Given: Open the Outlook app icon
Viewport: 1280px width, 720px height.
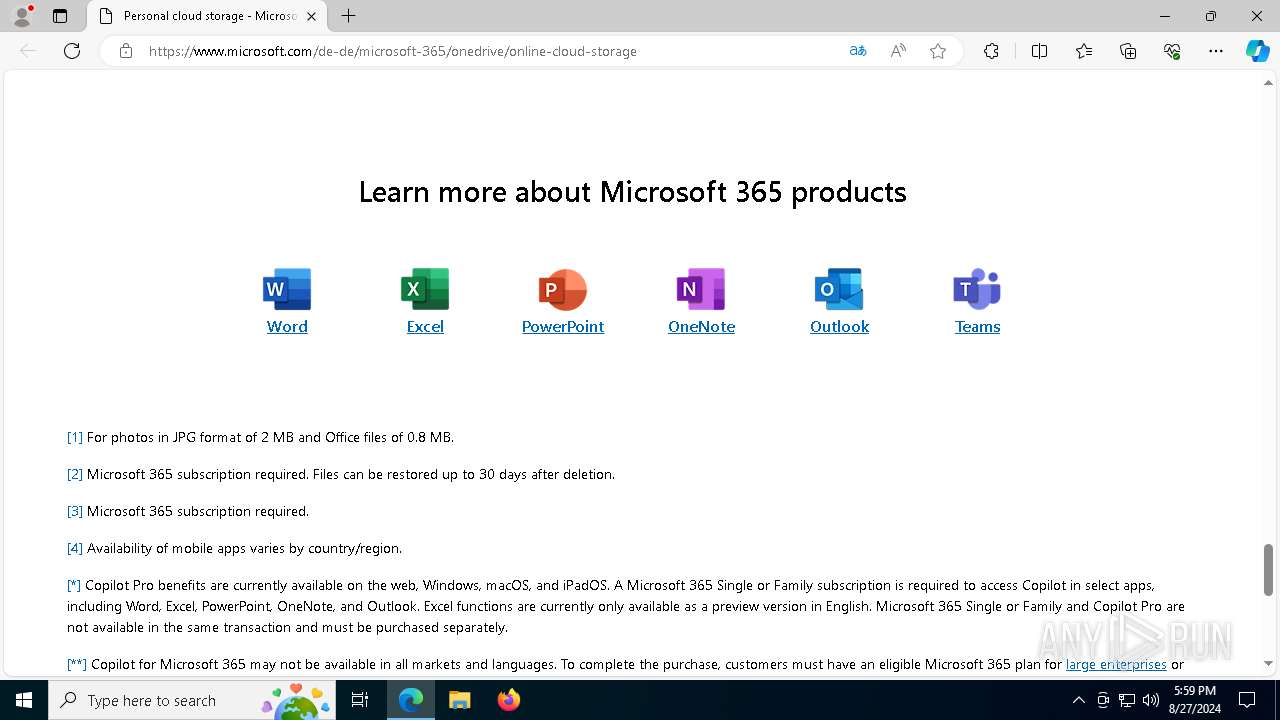Looking at the screenshot, I should point(839,289).
